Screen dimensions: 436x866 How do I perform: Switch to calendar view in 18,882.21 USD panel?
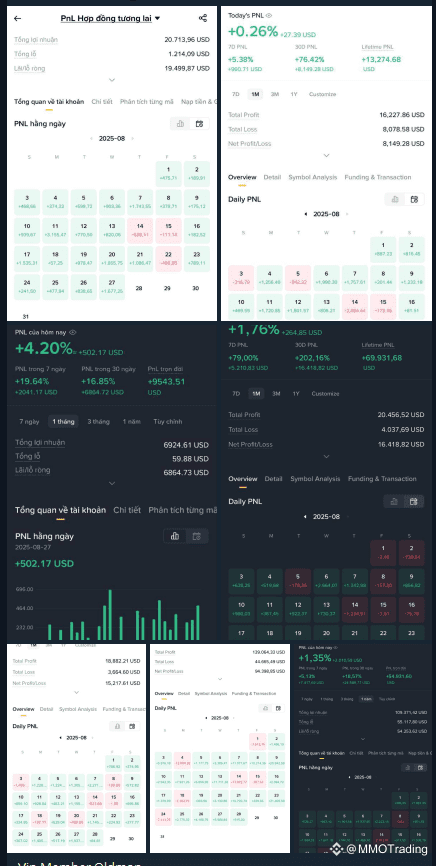tap(132, 726)
